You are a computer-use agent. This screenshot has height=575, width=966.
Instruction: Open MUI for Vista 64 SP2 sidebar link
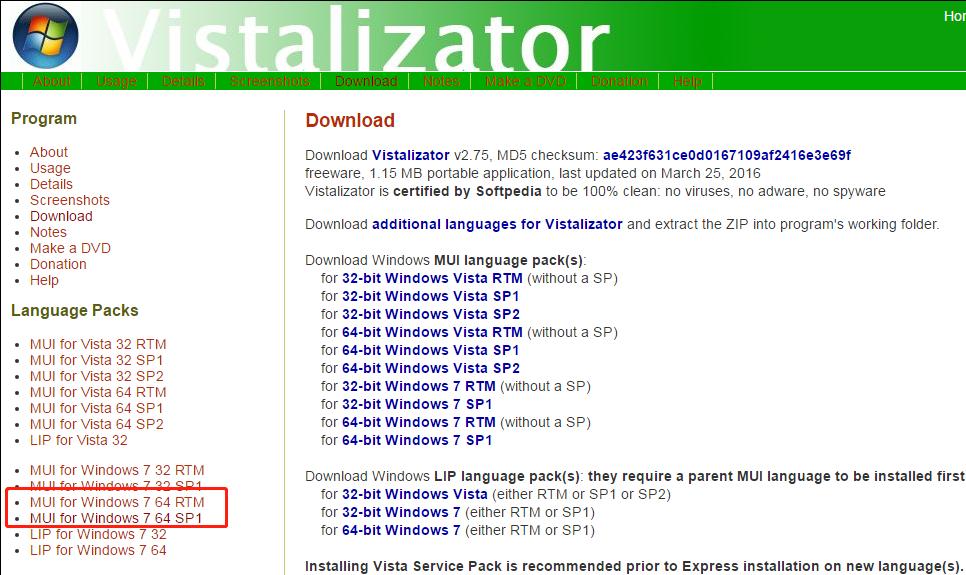[x=97, y=425]
